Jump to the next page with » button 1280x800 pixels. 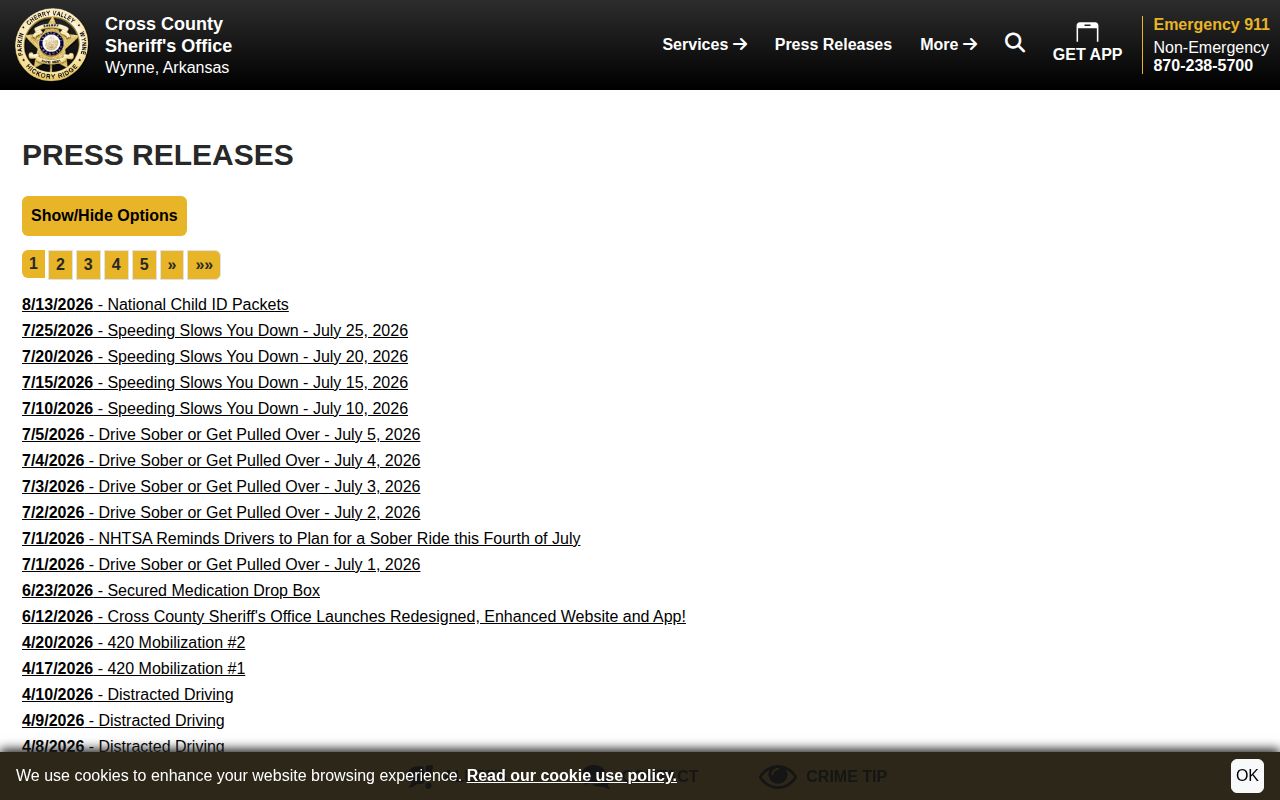pos(172,265)
